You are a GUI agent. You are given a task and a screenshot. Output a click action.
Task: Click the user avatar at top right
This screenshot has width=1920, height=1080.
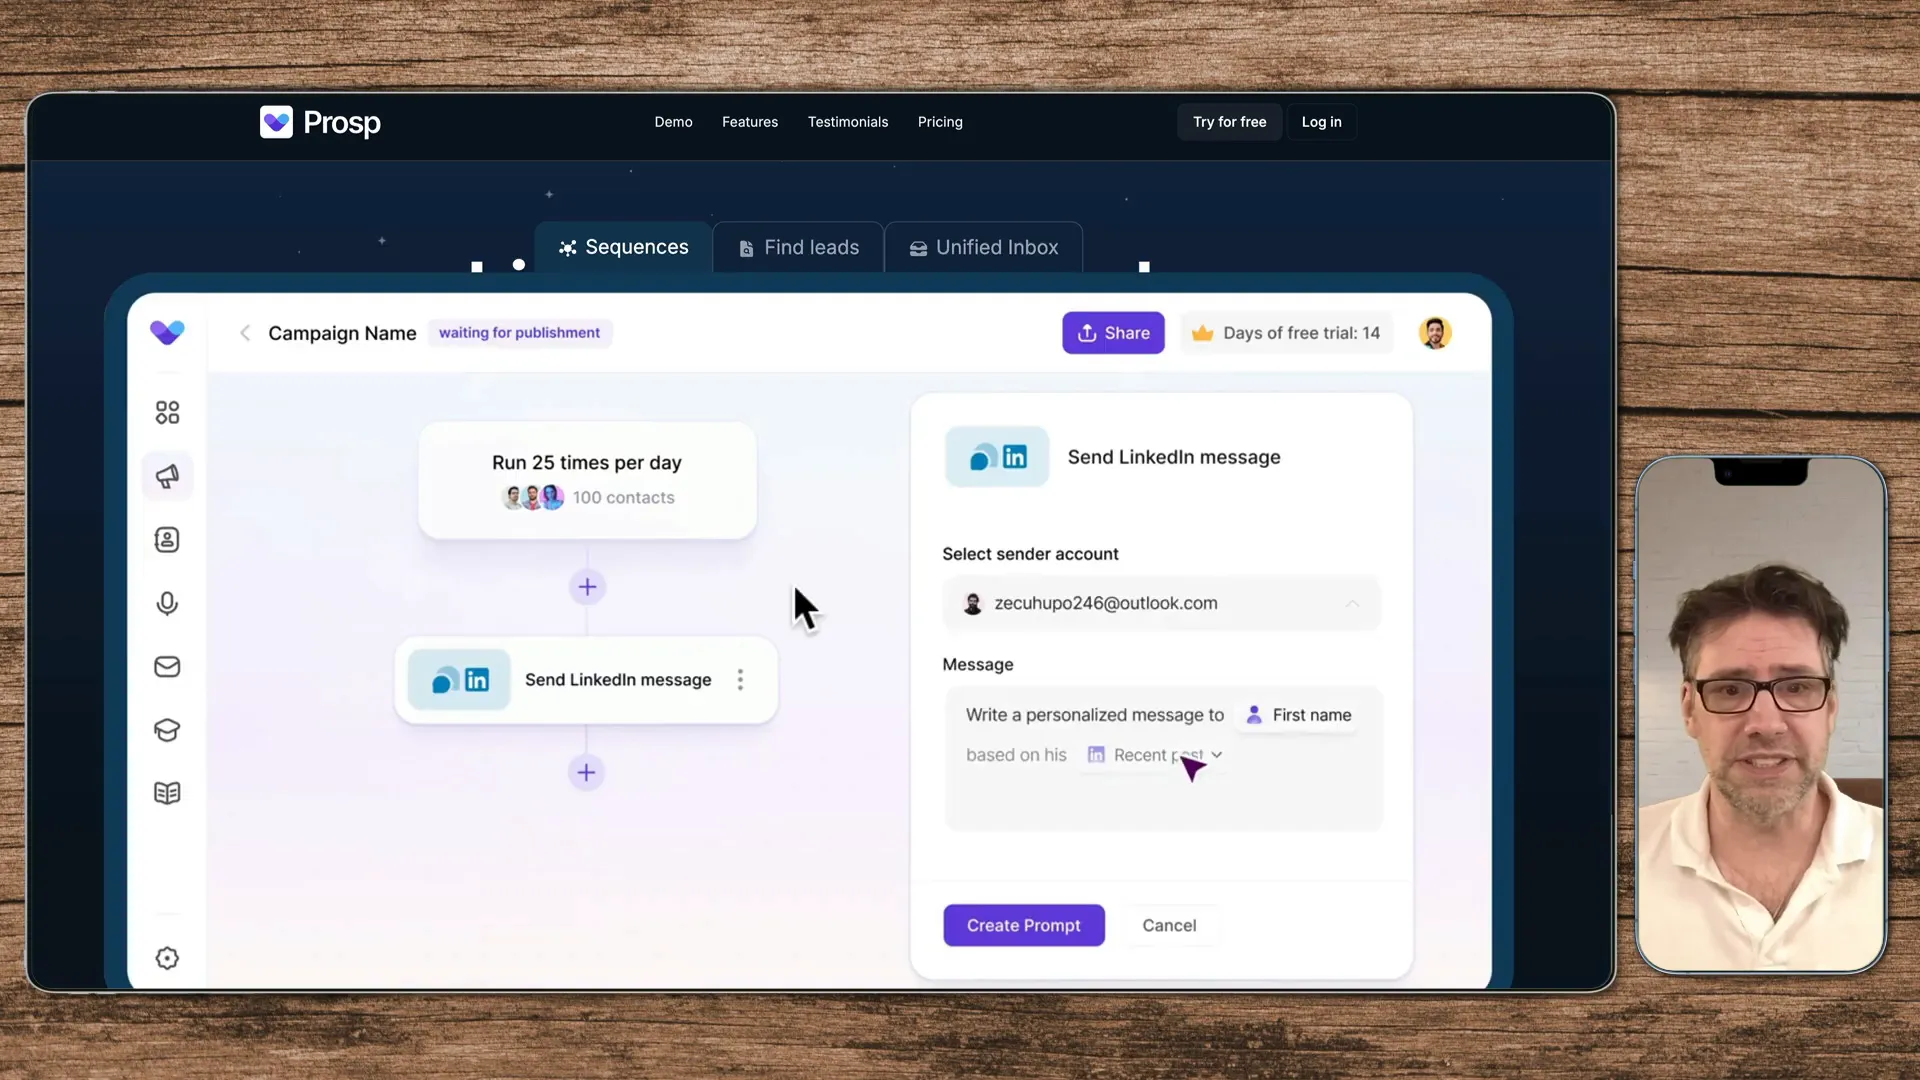point(1434,333)
